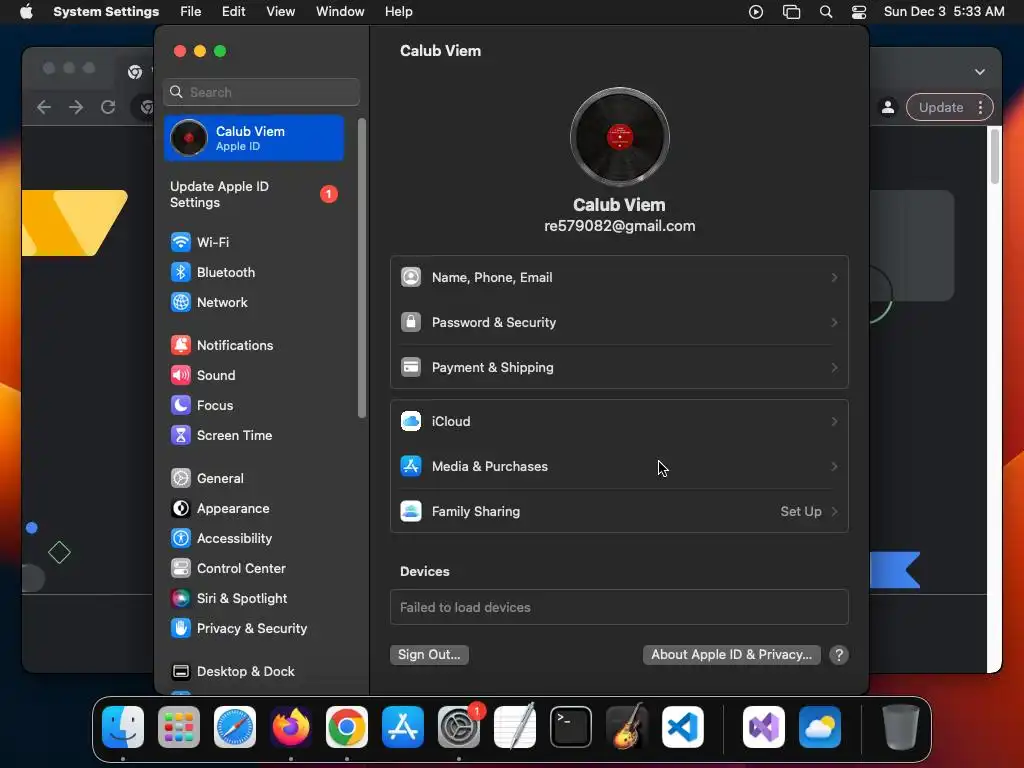Open the Help menu

click(x=398, y=12)
